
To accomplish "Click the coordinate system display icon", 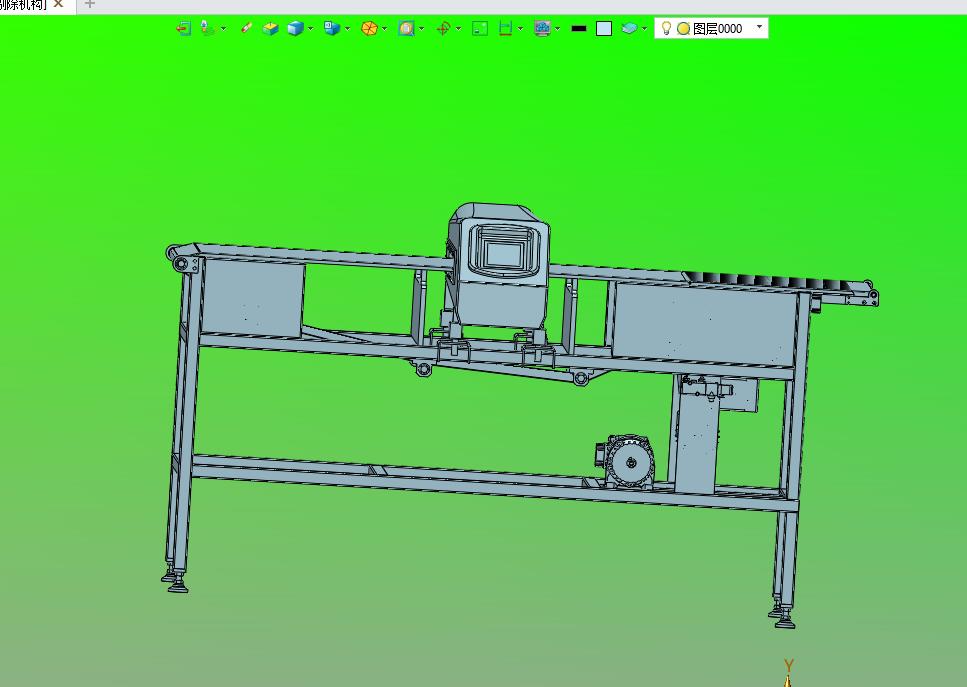I will 207,28.
